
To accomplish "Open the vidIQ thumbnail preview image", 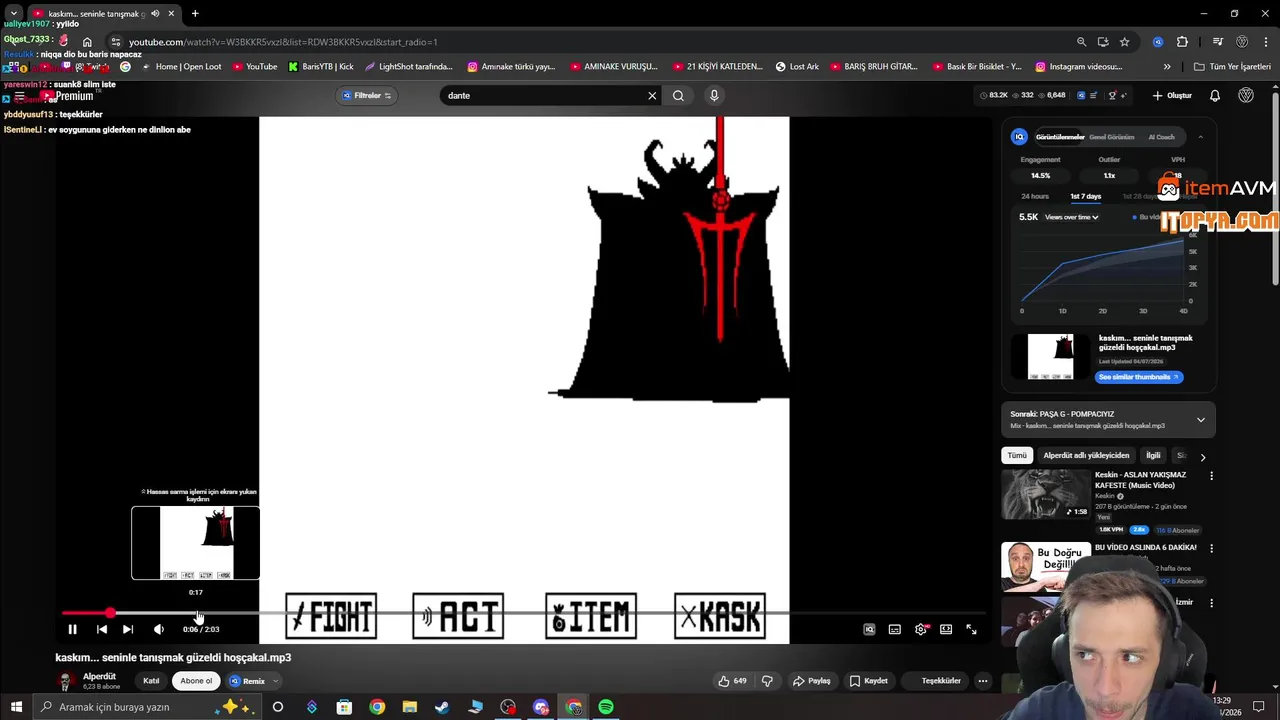I will click(1050, 357).
